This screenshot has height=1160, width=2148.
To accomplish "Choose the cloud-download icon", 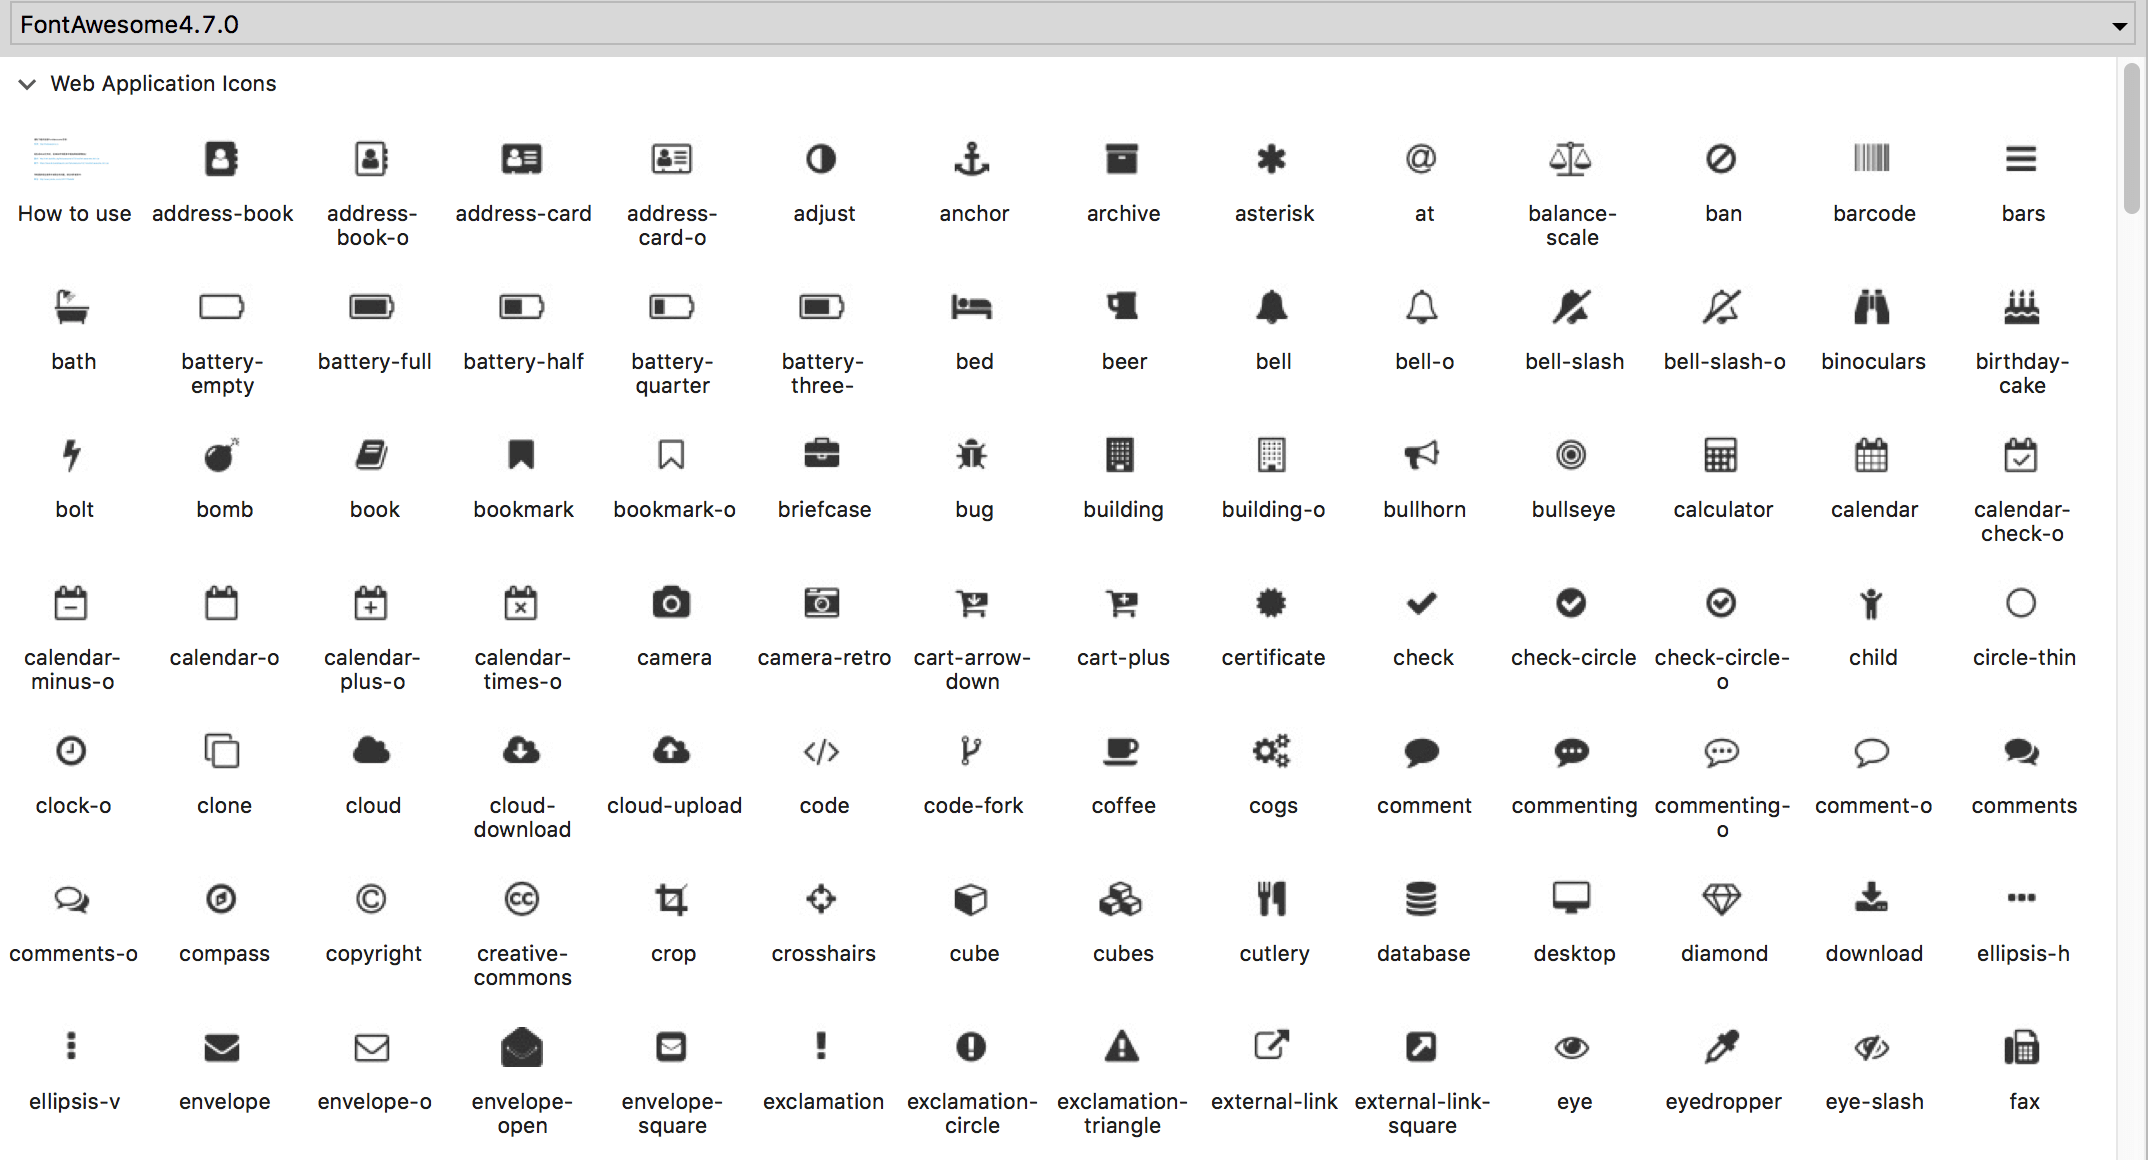I will coord(521,751).
